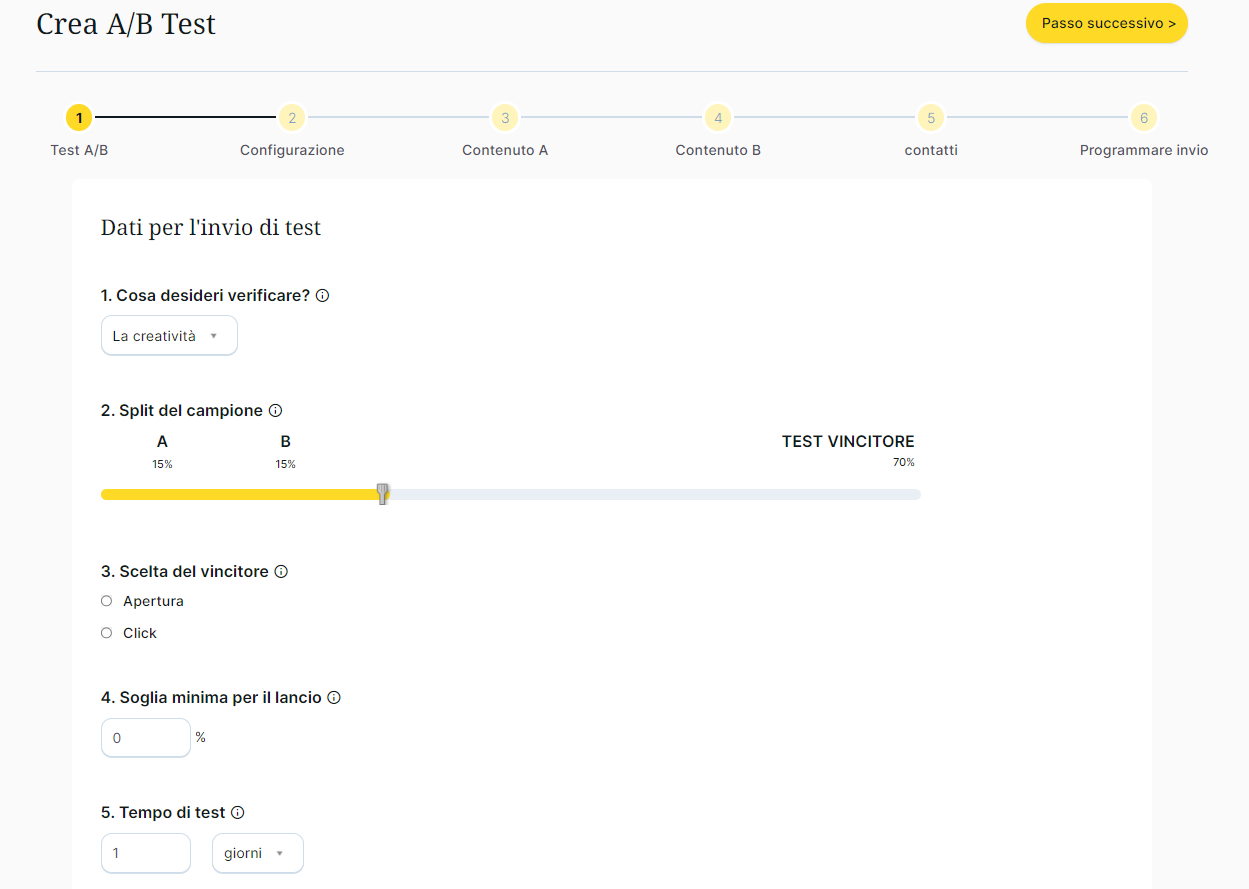Go to step 2 Configurazione
Image resolution: width=1249 pixels, height=889 pixels.
pyautogui.click(x=292, y=118)
